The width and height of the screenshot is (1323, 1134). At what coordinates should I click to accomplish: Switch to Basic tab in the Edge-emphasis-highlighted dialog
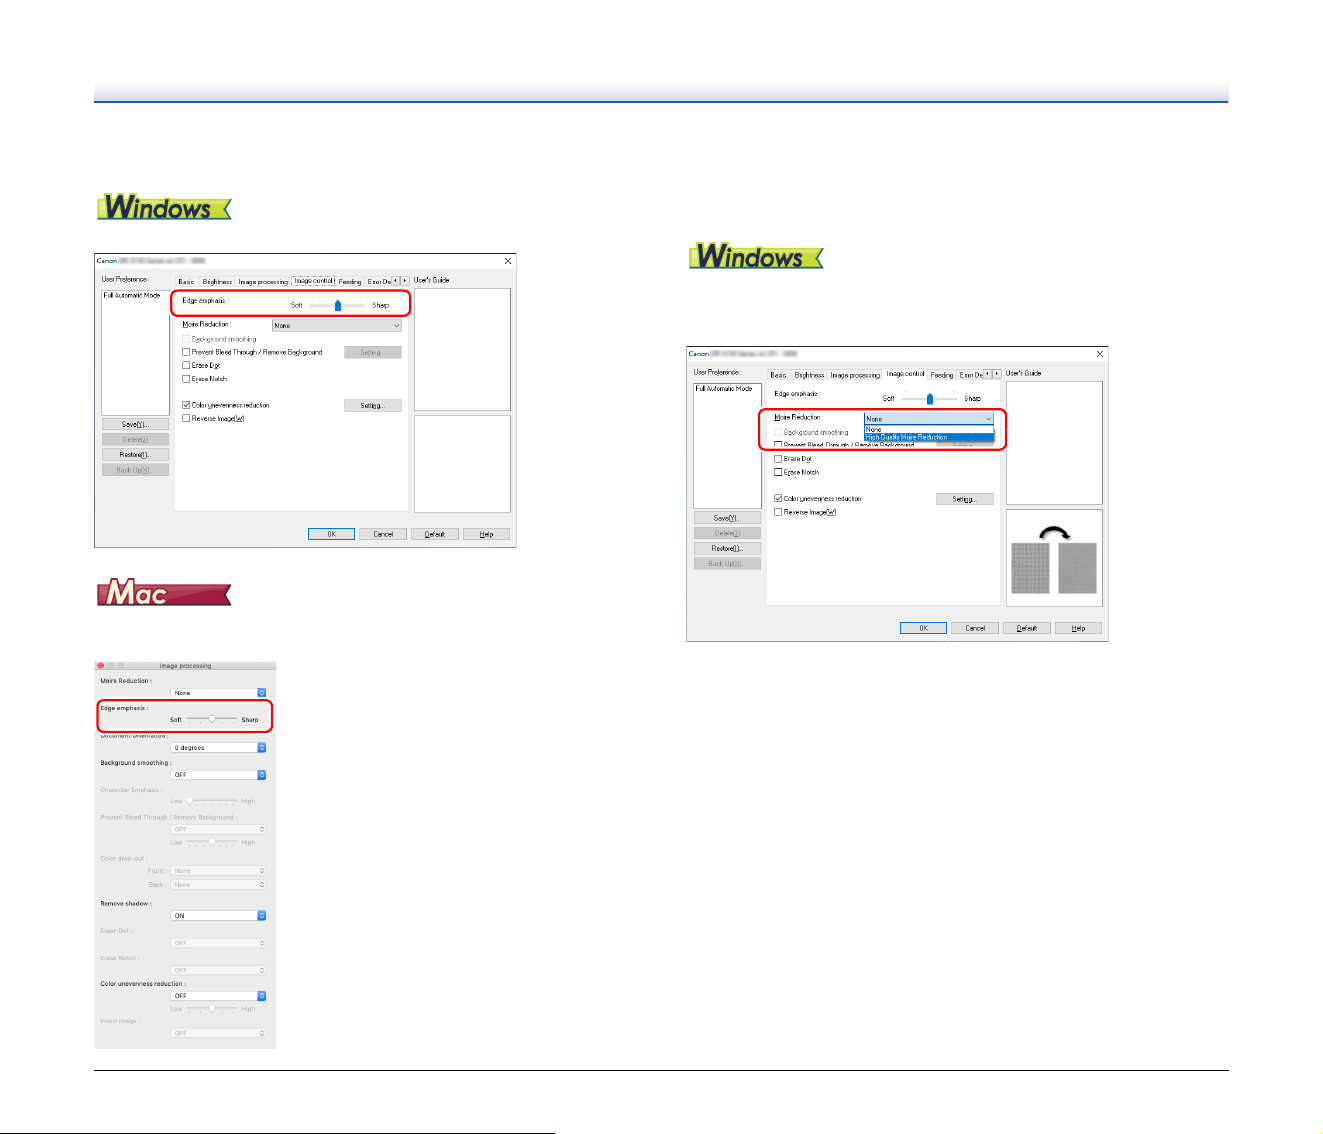[x=187, y=282]
